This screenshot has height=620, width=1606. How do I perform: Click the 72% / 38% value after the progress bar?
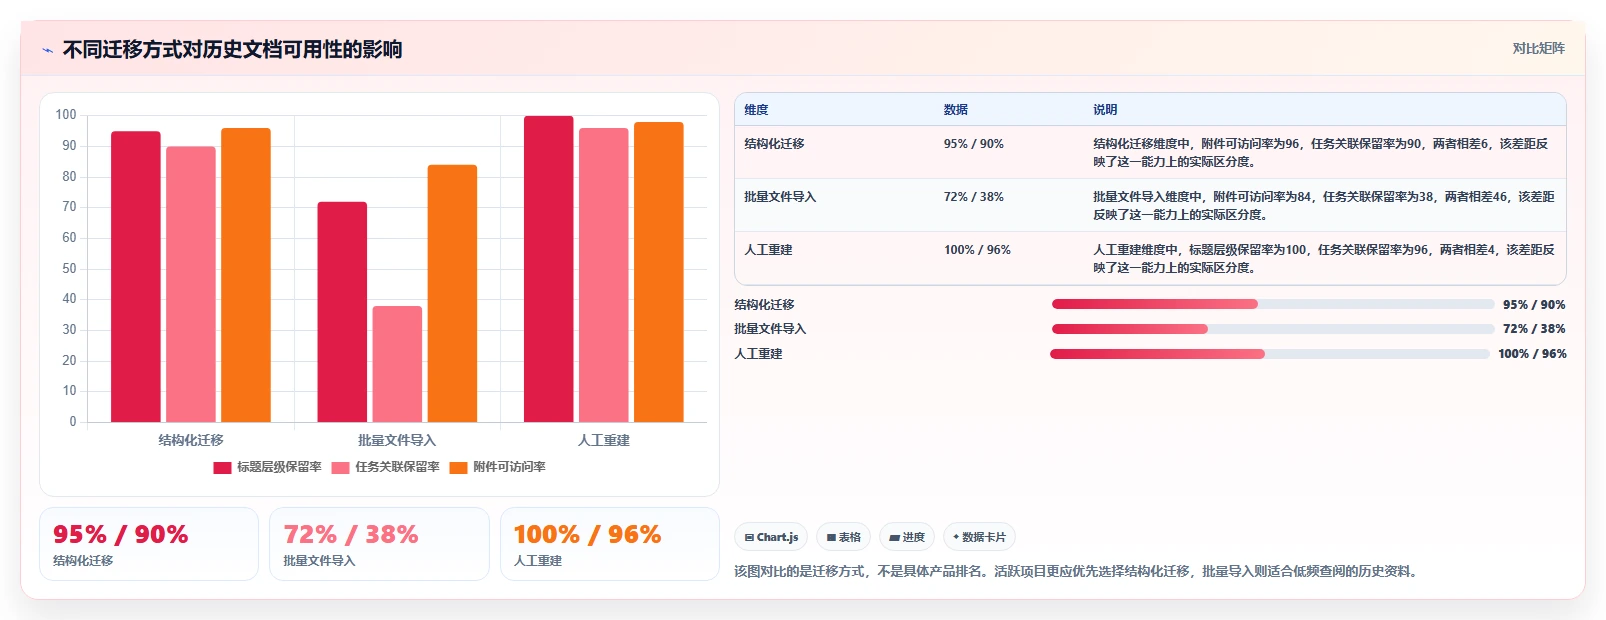click(1534, 329)
